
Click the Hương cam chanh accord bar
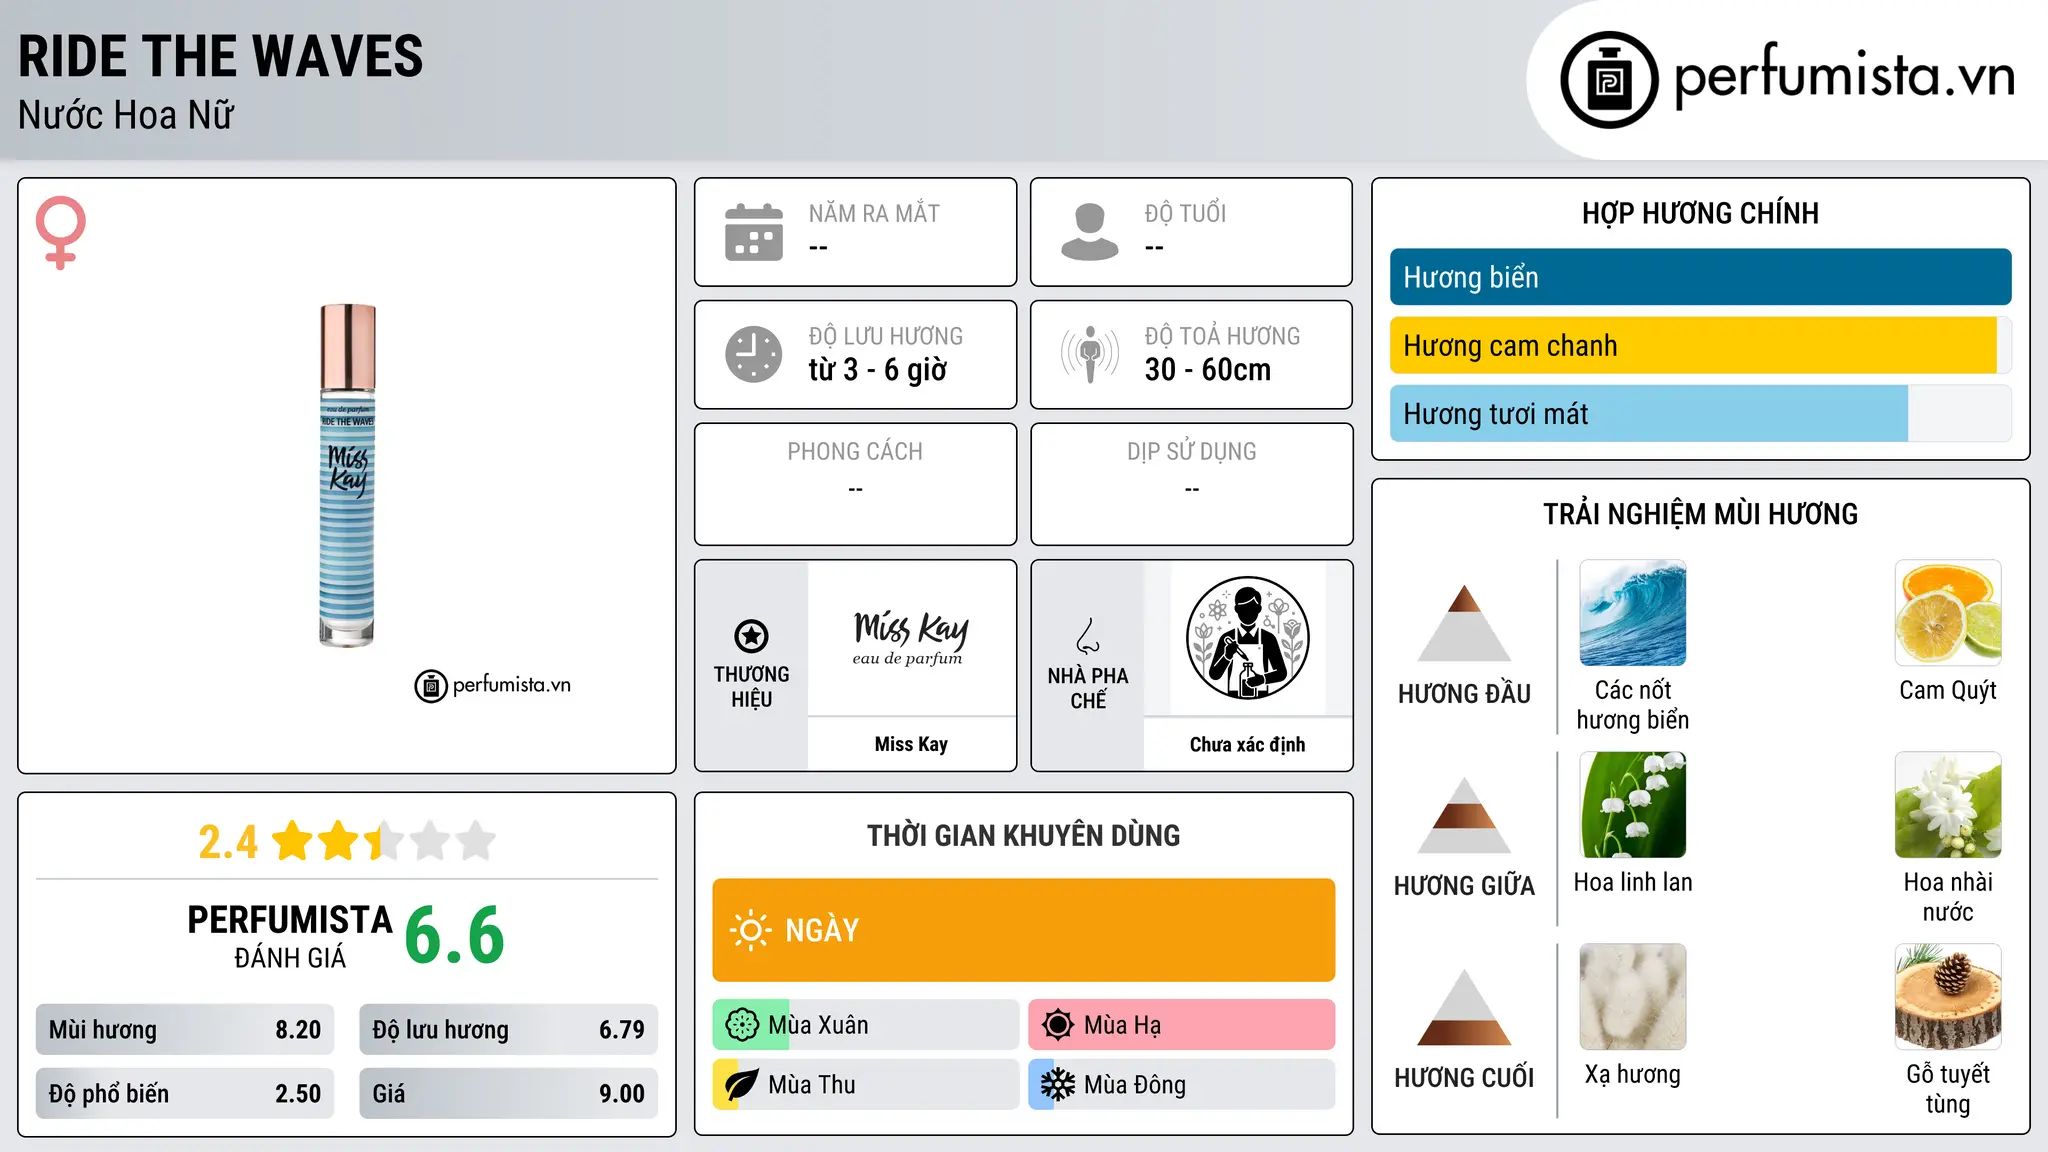[1701, 345]
